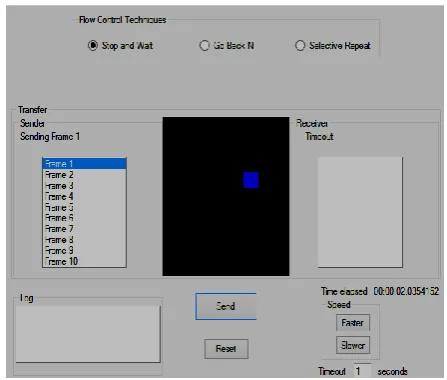Select Frame 5 in sender list

pos(84,207)
